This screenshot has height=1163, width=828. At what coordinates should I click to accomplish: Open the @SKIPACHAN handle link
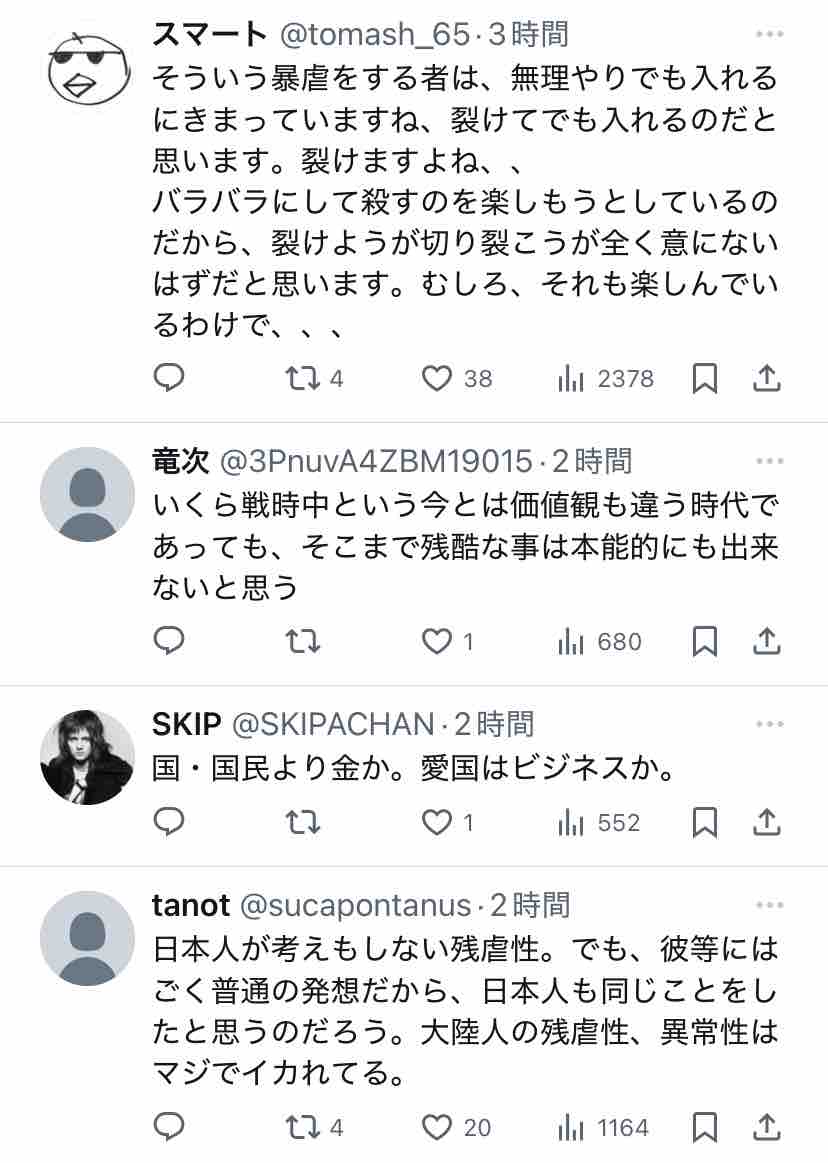click(333, 724)
